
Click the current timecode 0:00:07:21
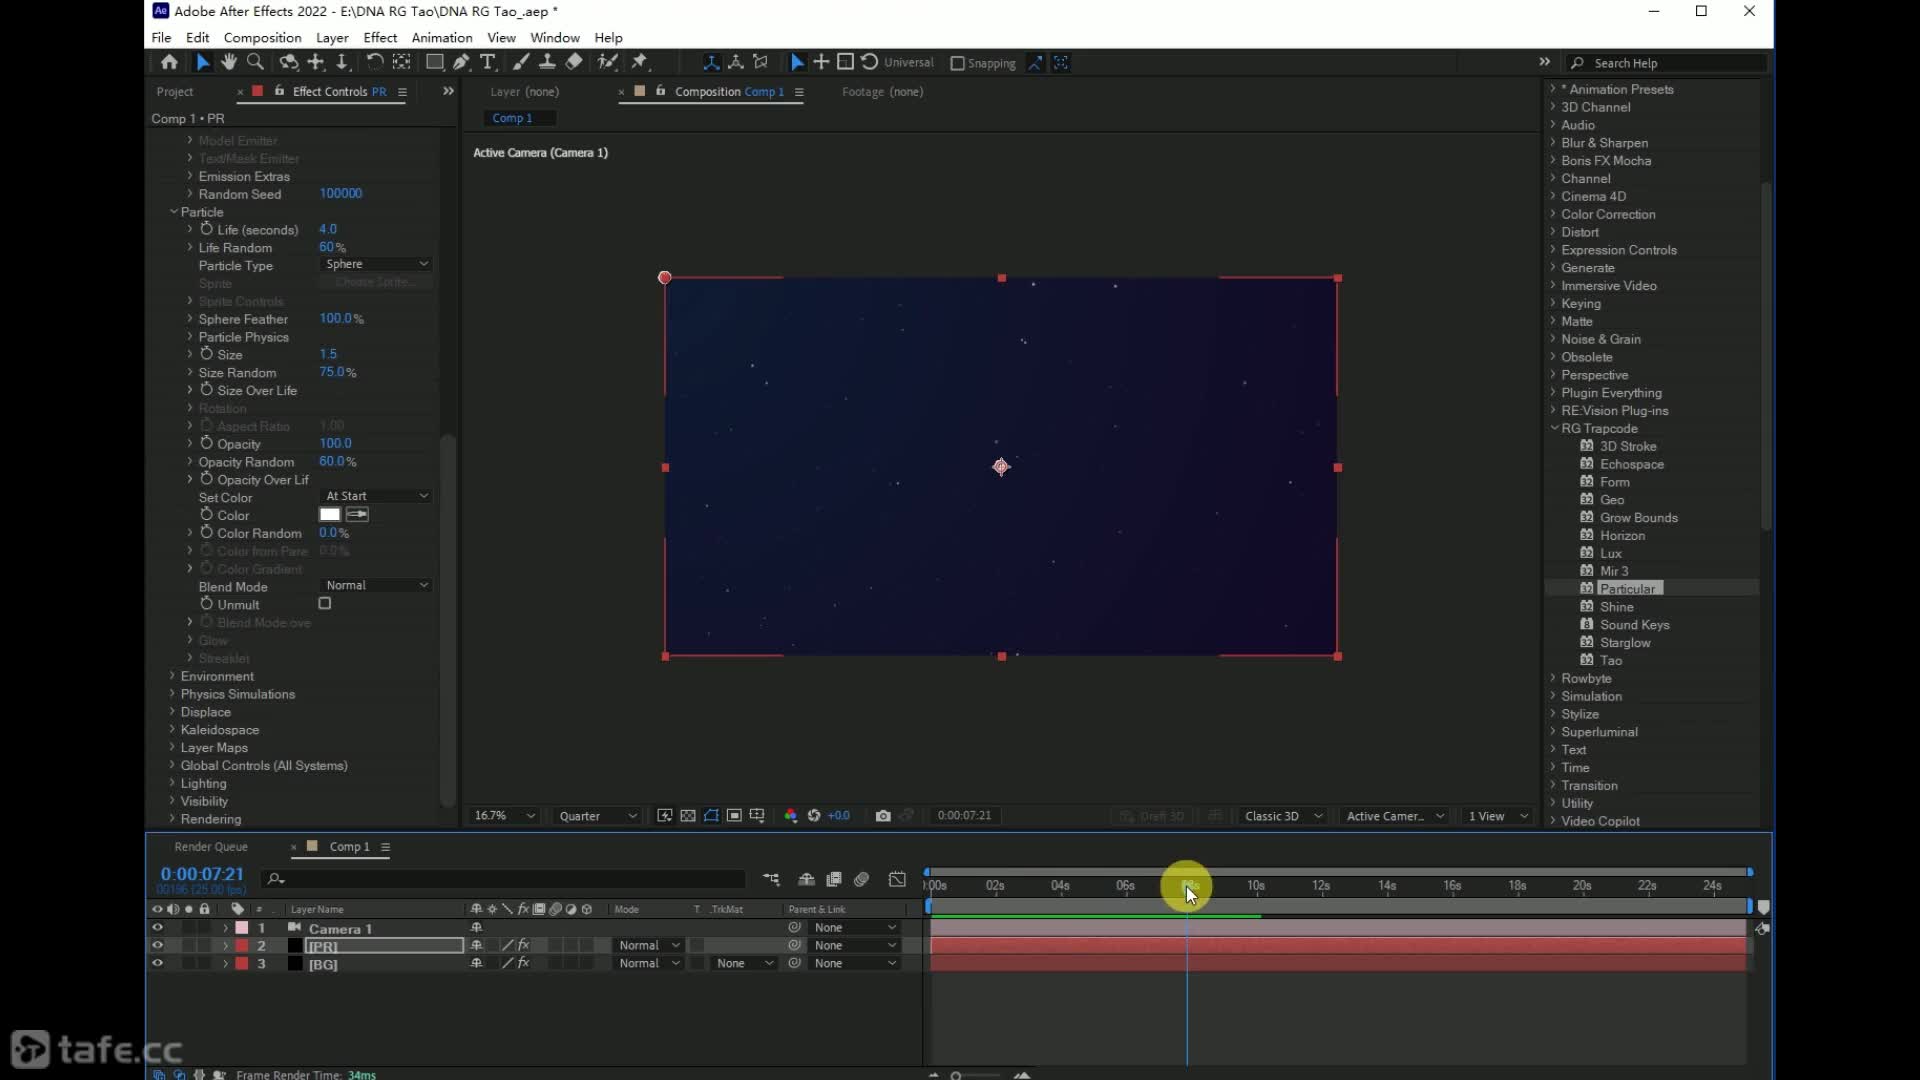(201, 874)
